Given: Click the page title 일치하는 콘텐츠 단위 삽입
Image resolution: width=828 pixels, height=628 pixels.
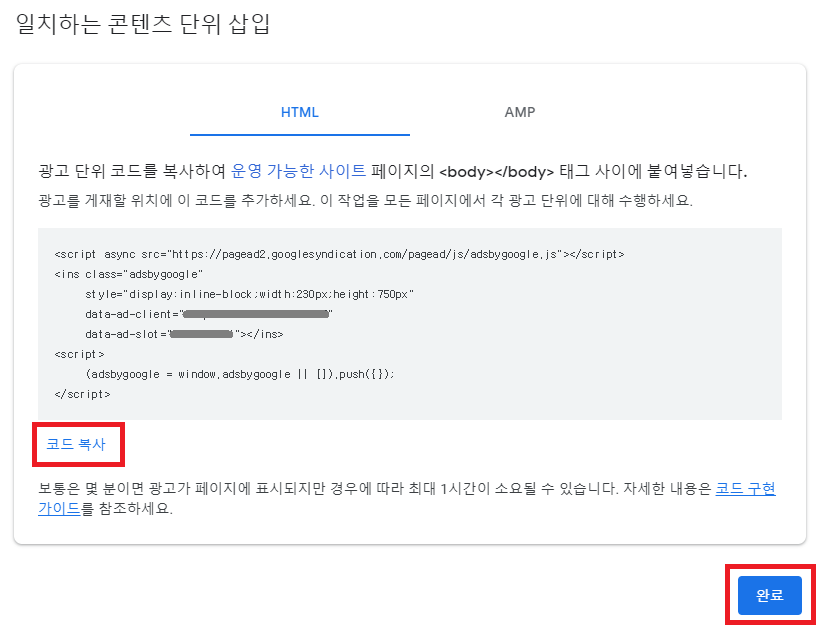Looking at the screenshot, I should [143, 24].
